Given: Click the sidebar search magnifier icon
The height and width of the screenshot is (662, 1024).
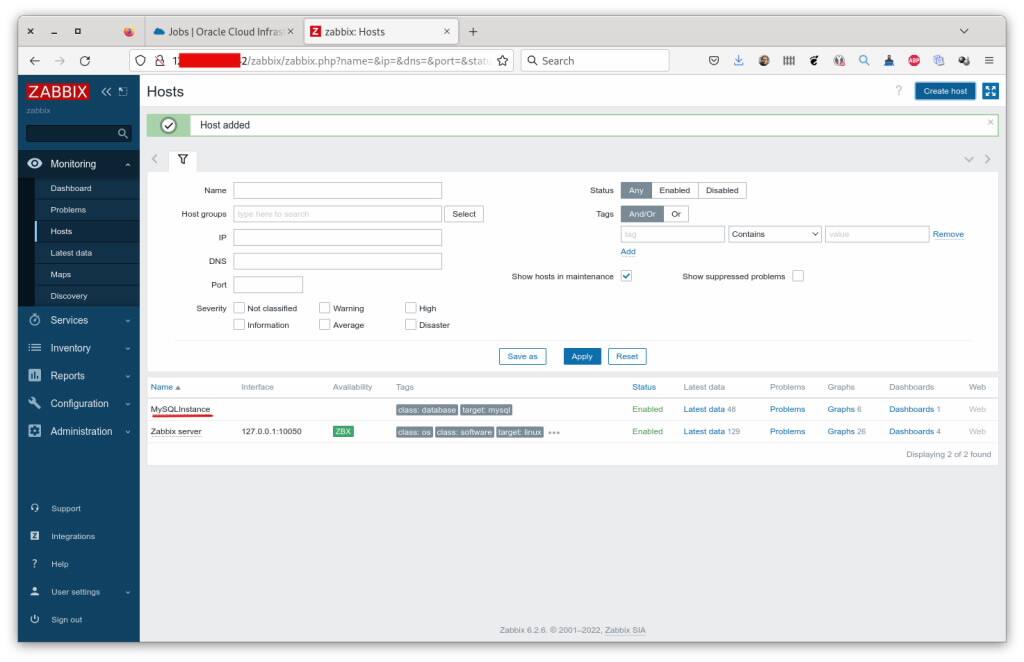Looking at the screenshot, I should (122, 133).
